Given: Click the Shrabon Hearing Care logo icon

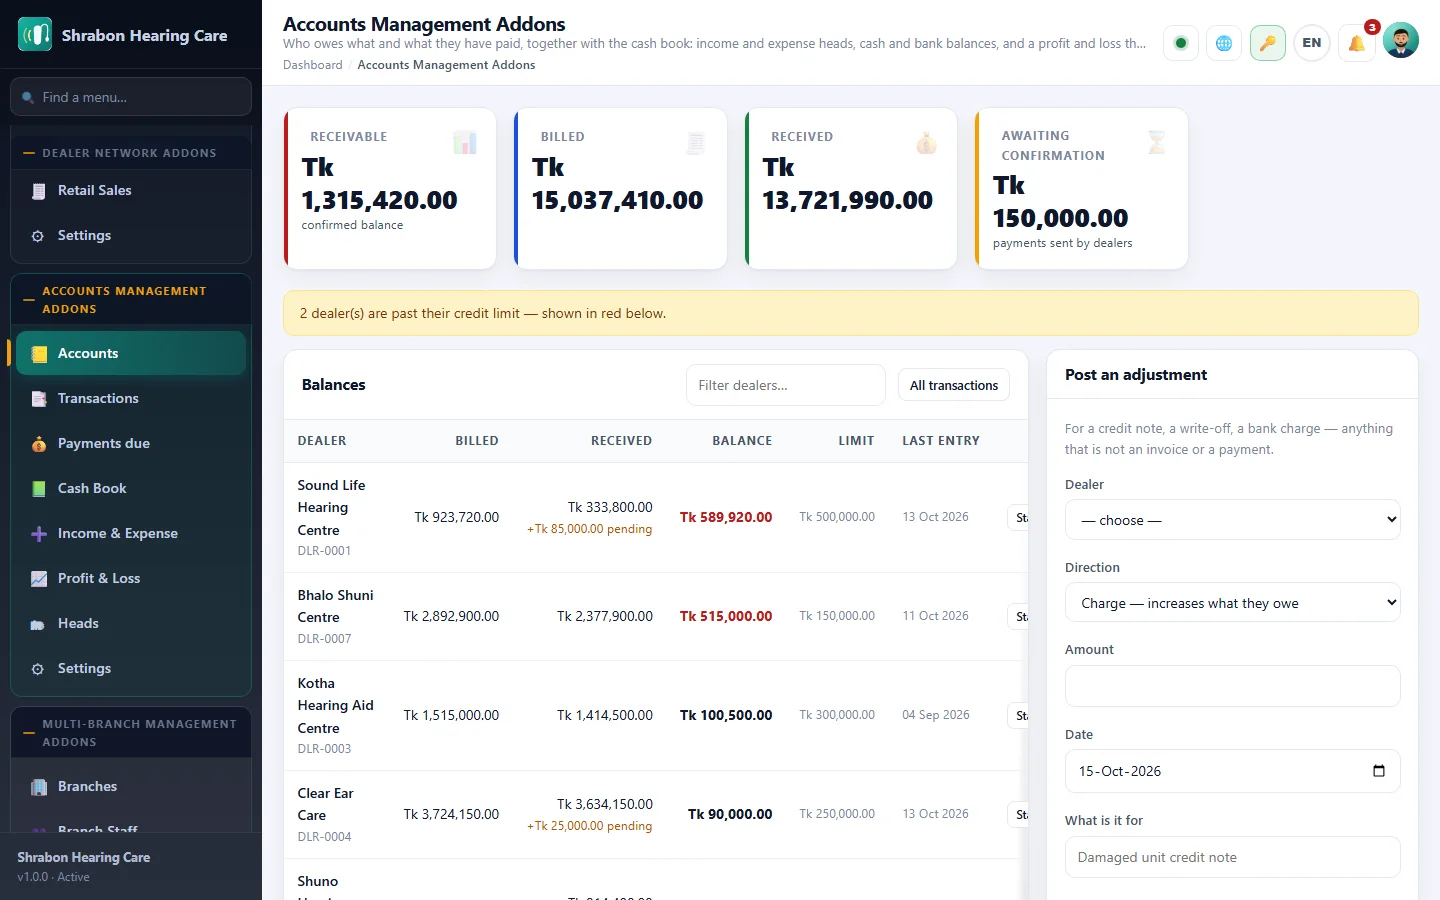Looking at the screenshot, I should [x=35, y=35].
